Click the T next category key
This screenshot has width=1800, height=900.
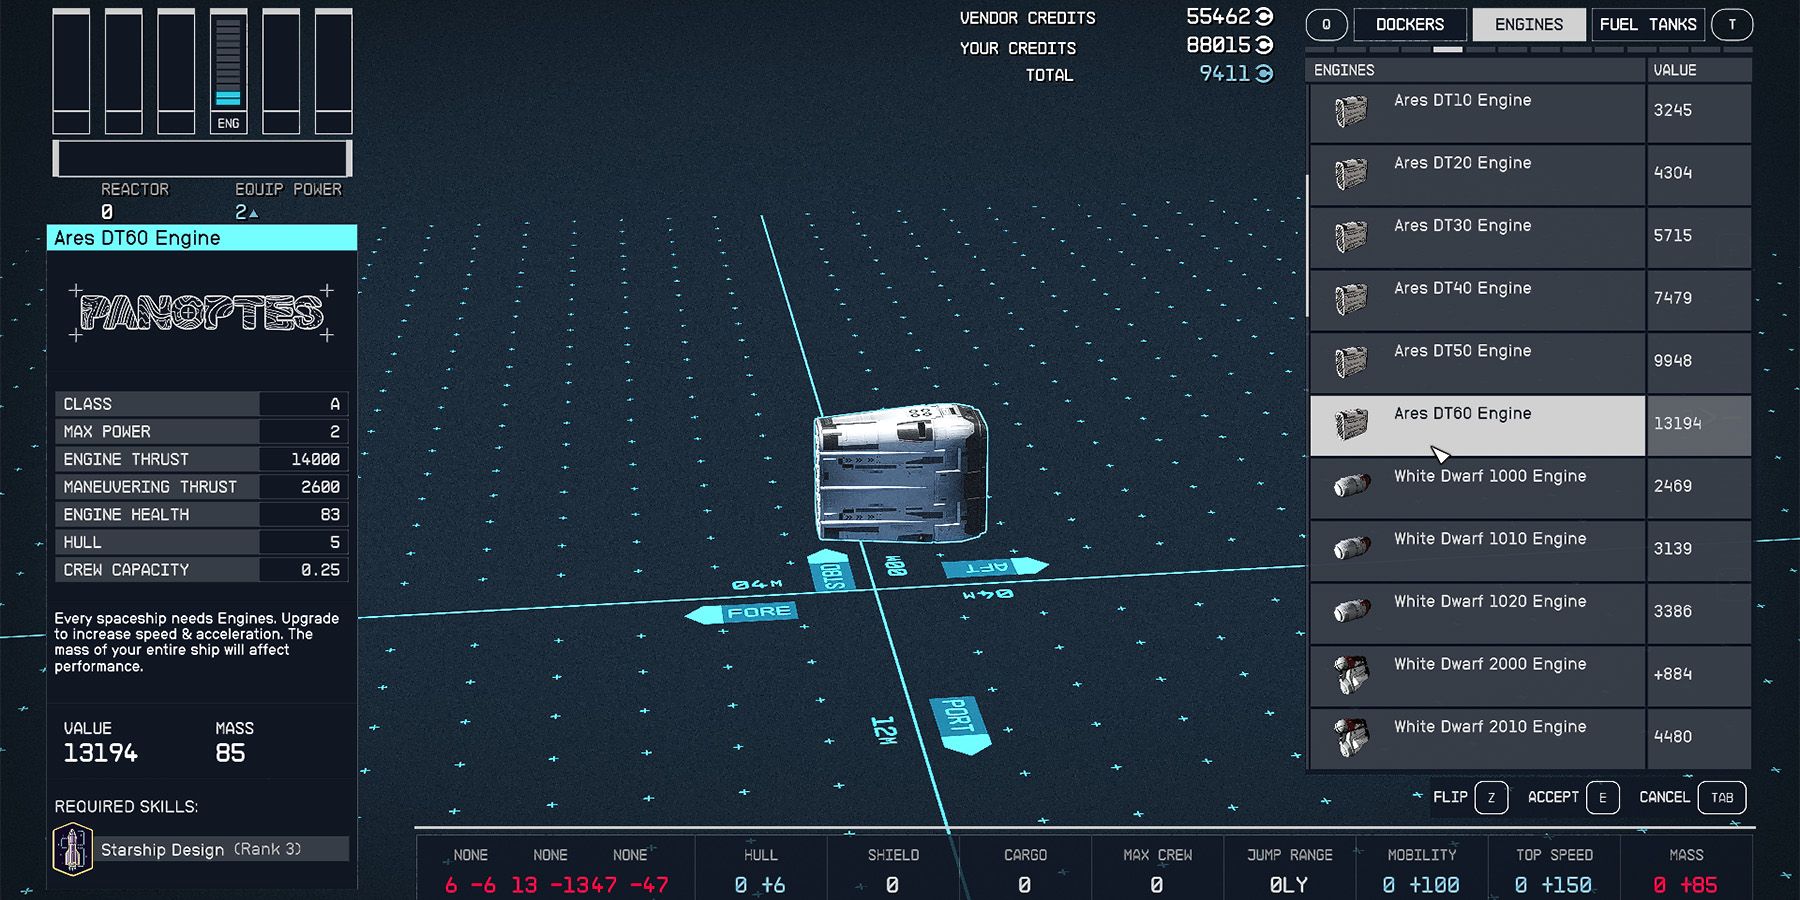1732,25
